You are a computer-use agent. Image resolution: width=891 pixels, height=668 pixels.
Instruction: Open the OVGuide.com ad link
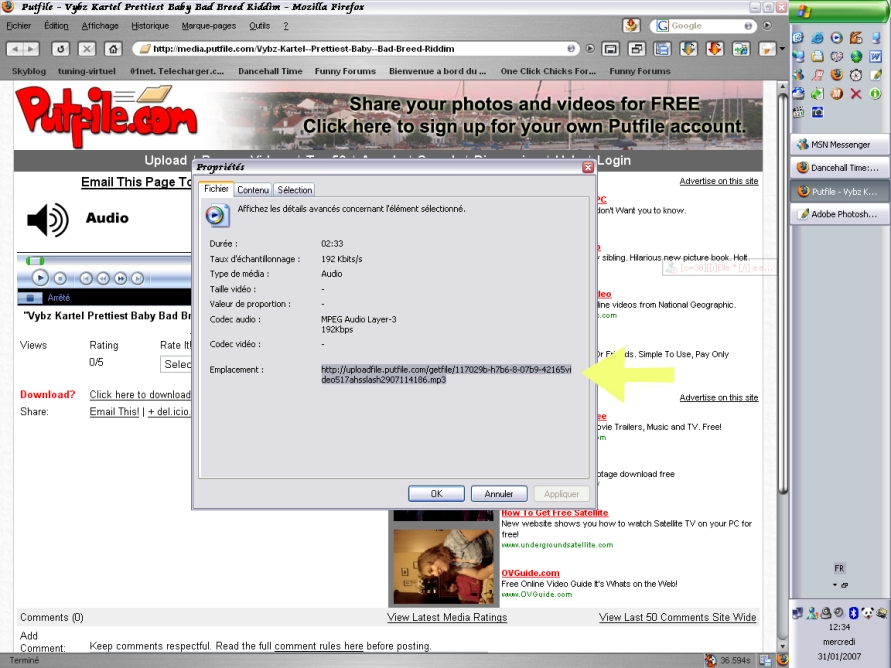[x=530, y=573]
